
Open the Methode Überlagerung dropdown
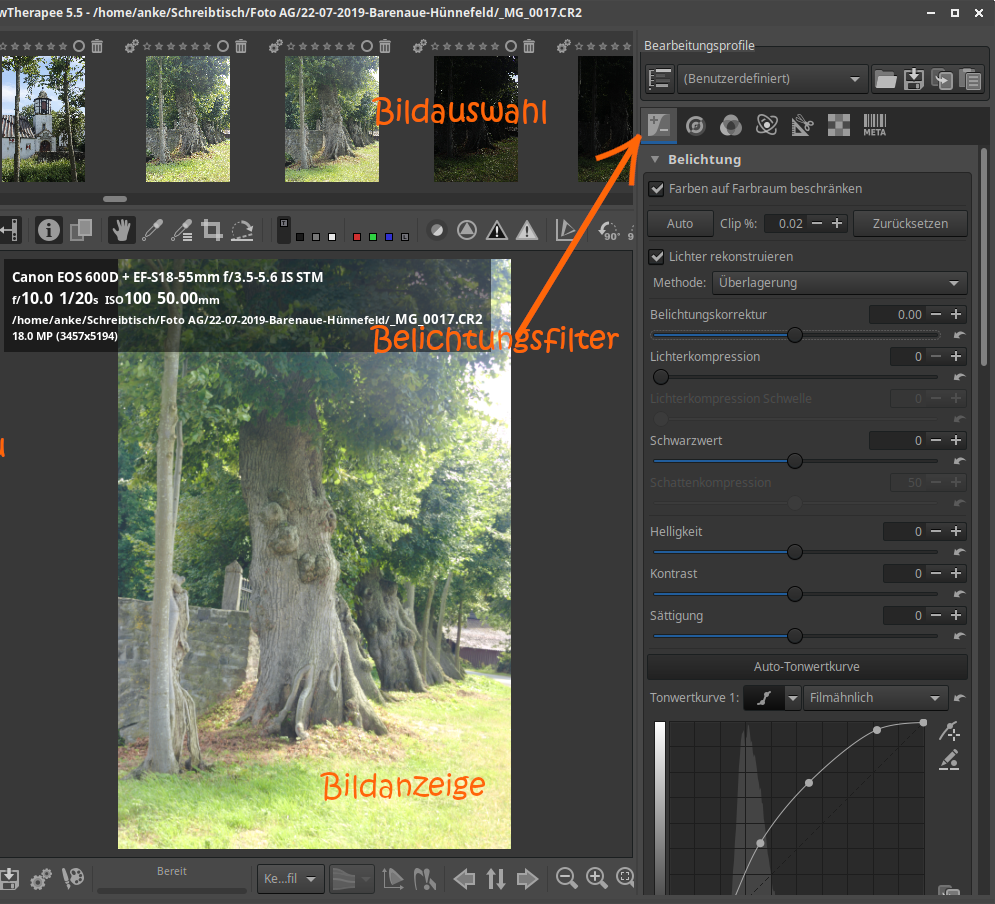(839, 283)
